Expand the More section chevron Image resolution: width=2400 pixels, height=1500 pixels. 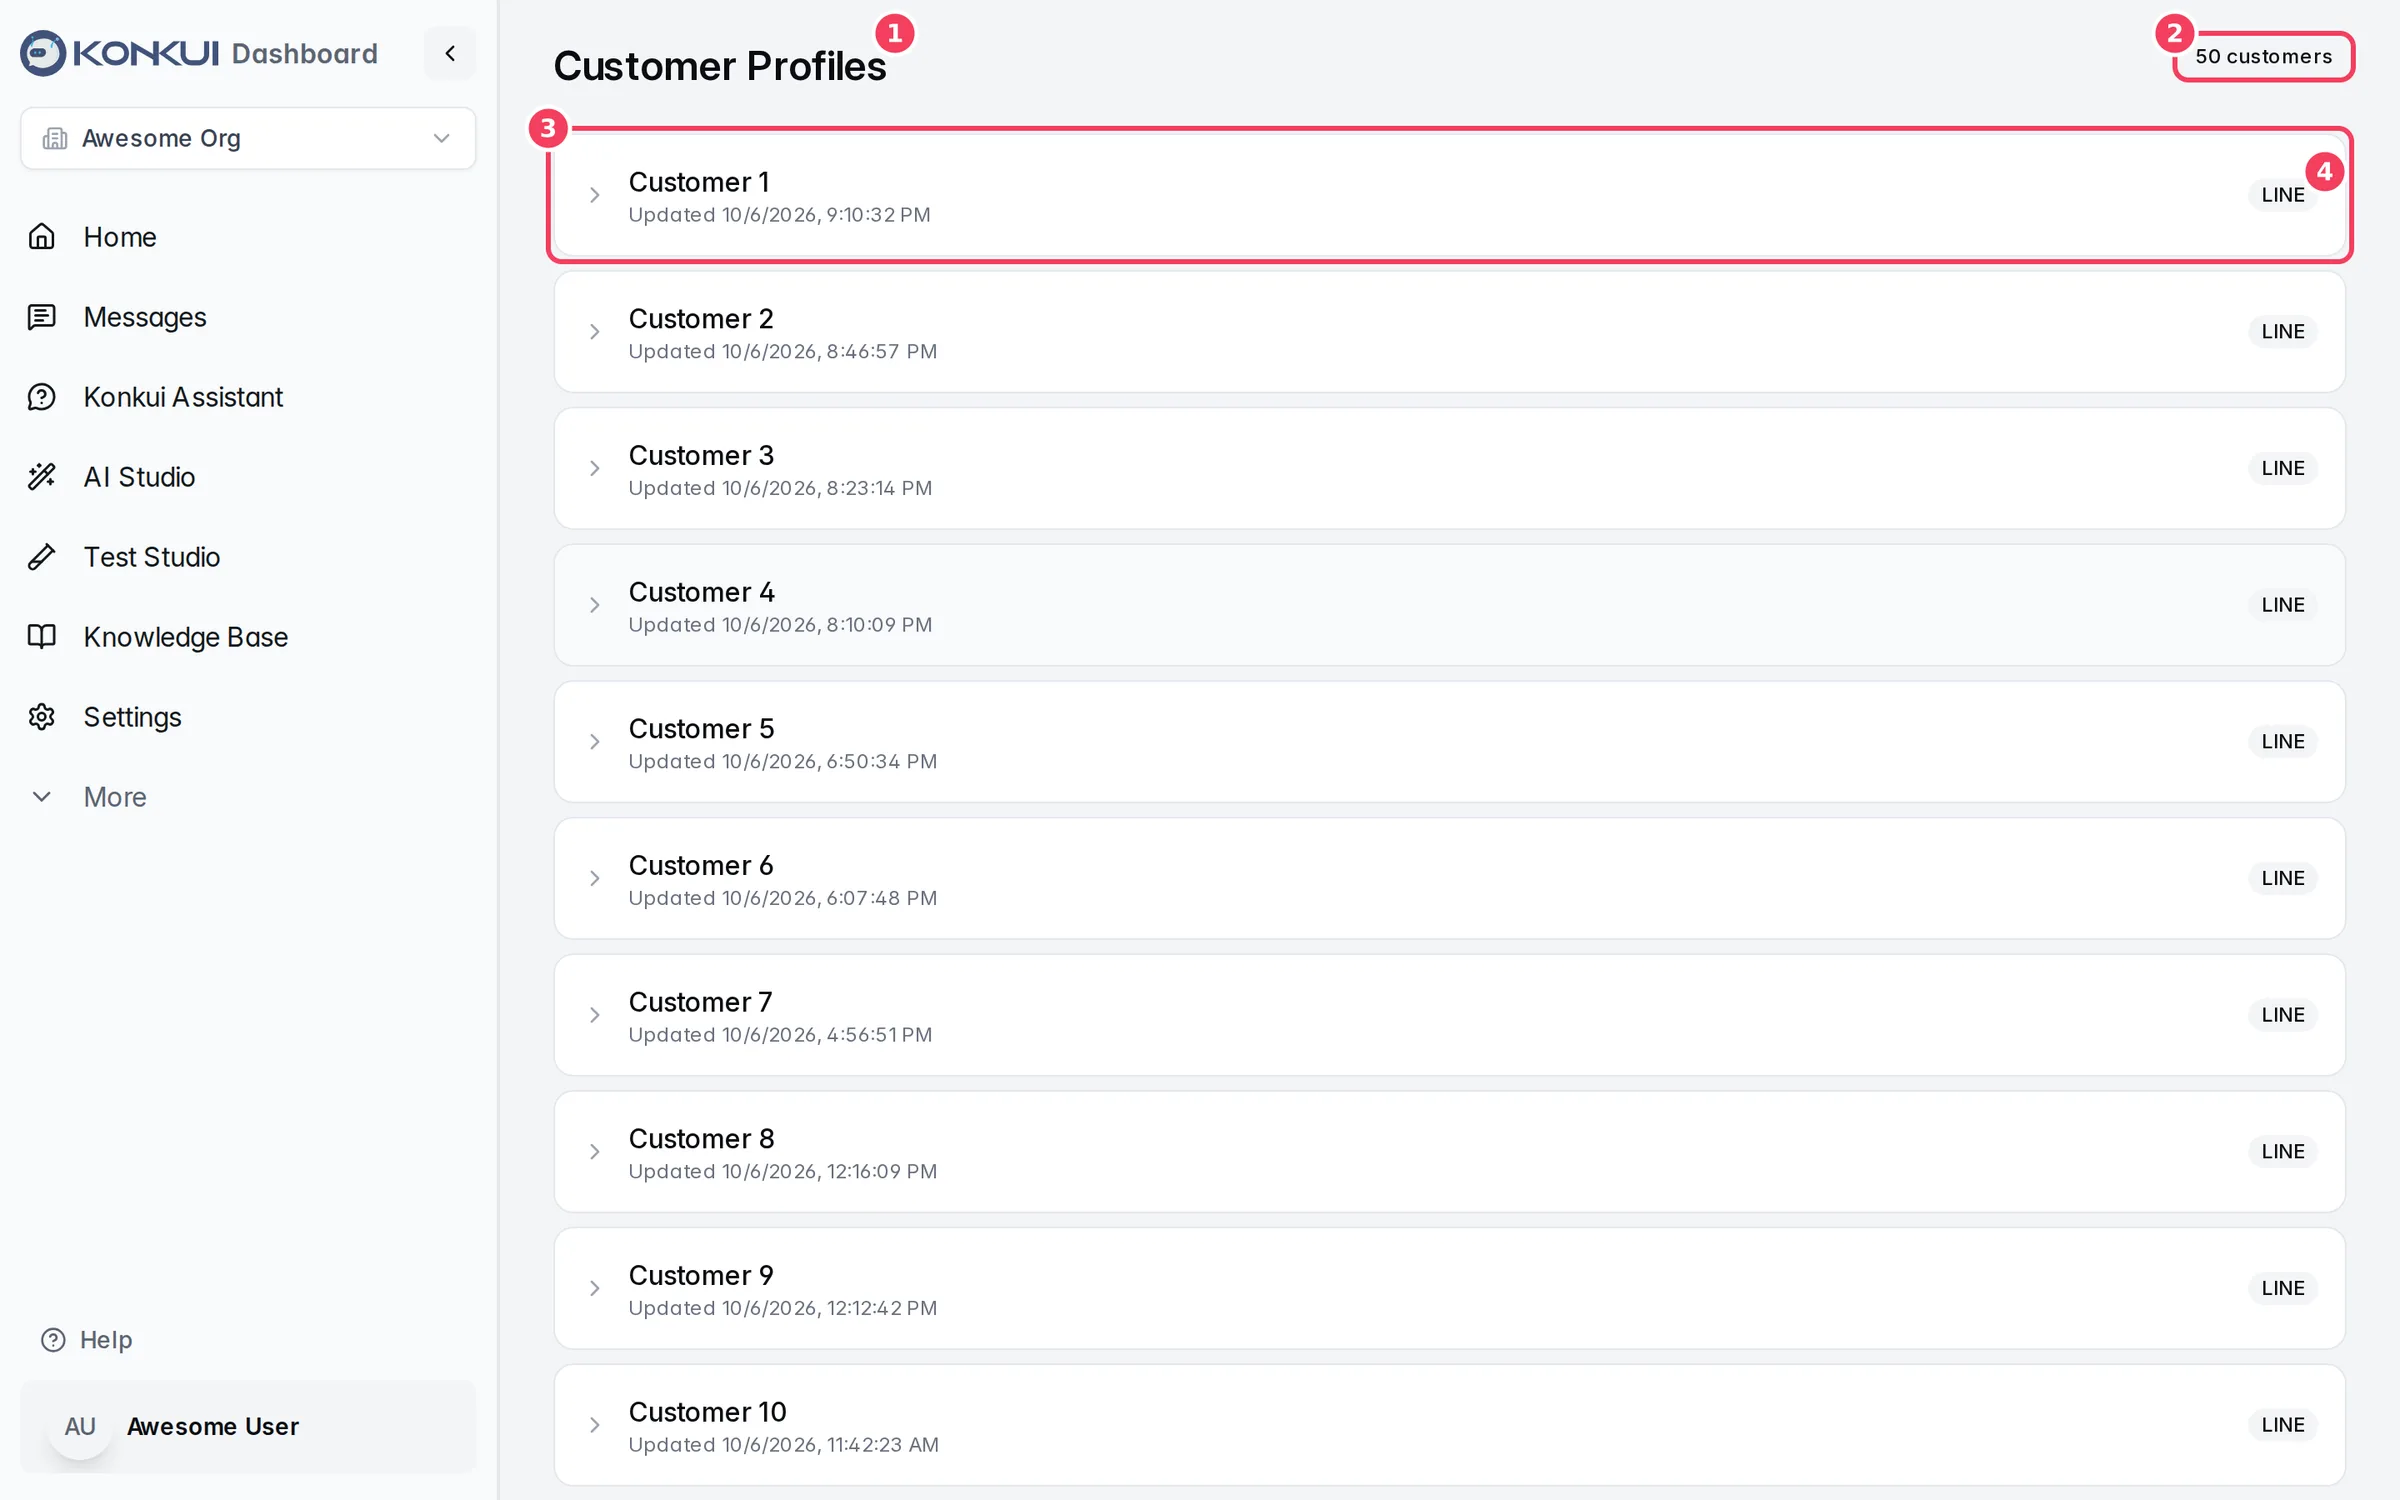(x=42, y=797)
